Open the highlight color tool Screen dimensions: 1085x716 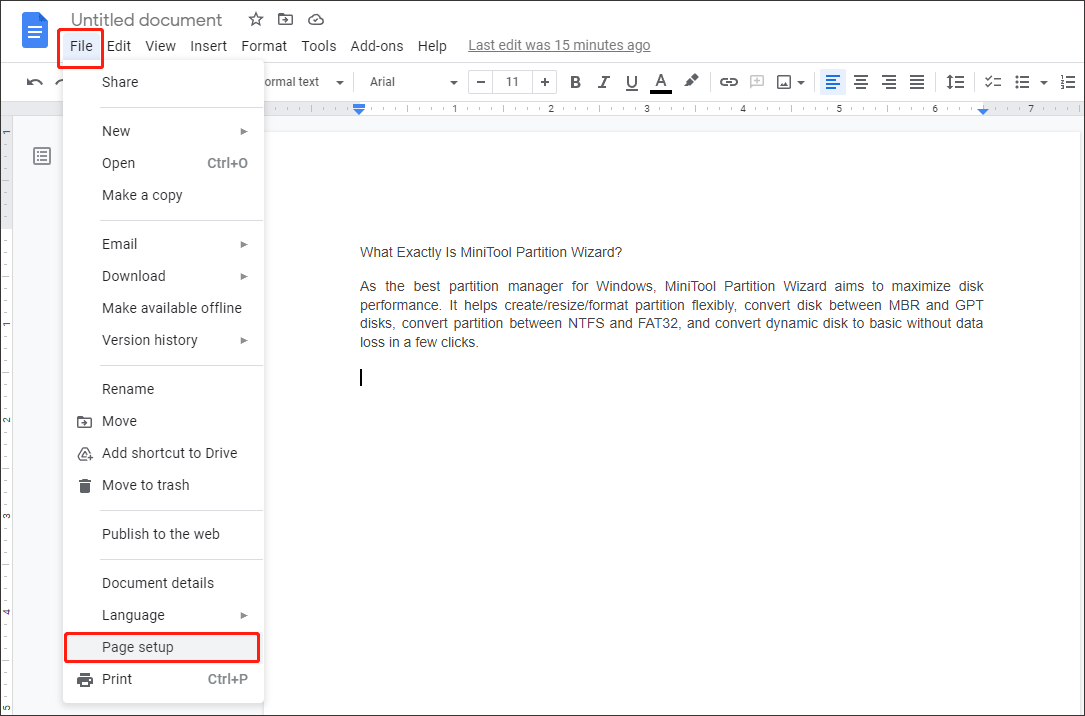[691, 82]
